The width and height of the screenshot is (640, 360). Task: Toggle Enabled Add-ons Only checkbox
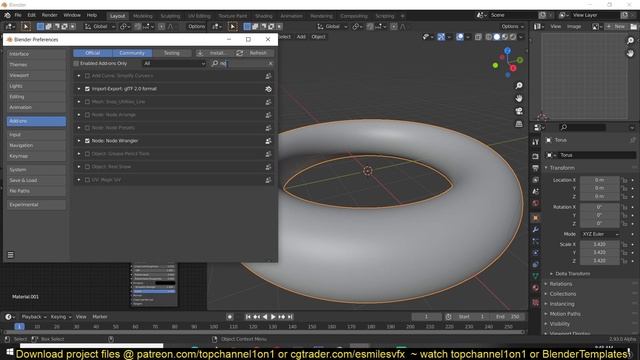click(x=76, y=64)
